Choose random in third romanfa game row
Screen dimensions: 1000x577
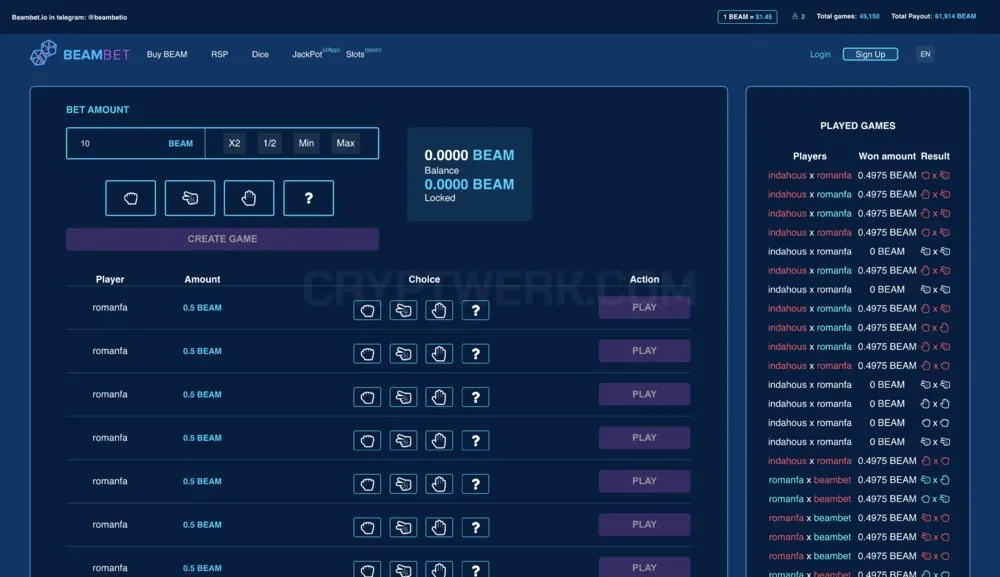(475, 397)
